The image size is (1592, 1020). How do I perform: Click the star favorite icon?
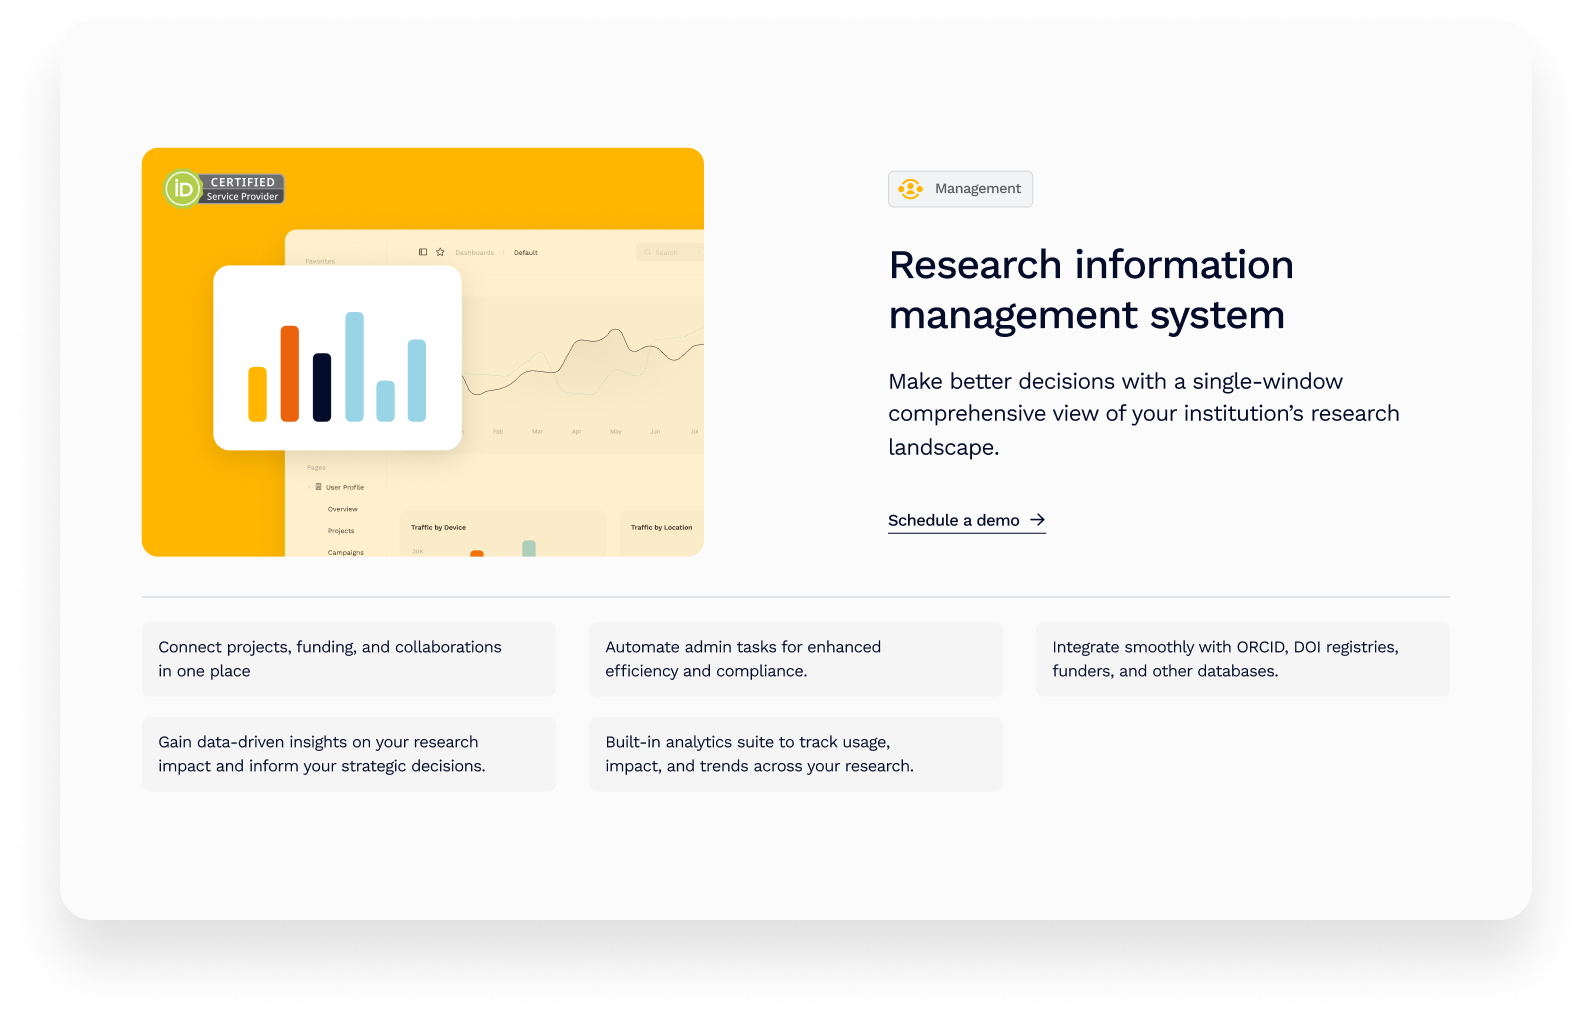click(x=440, y=252)
